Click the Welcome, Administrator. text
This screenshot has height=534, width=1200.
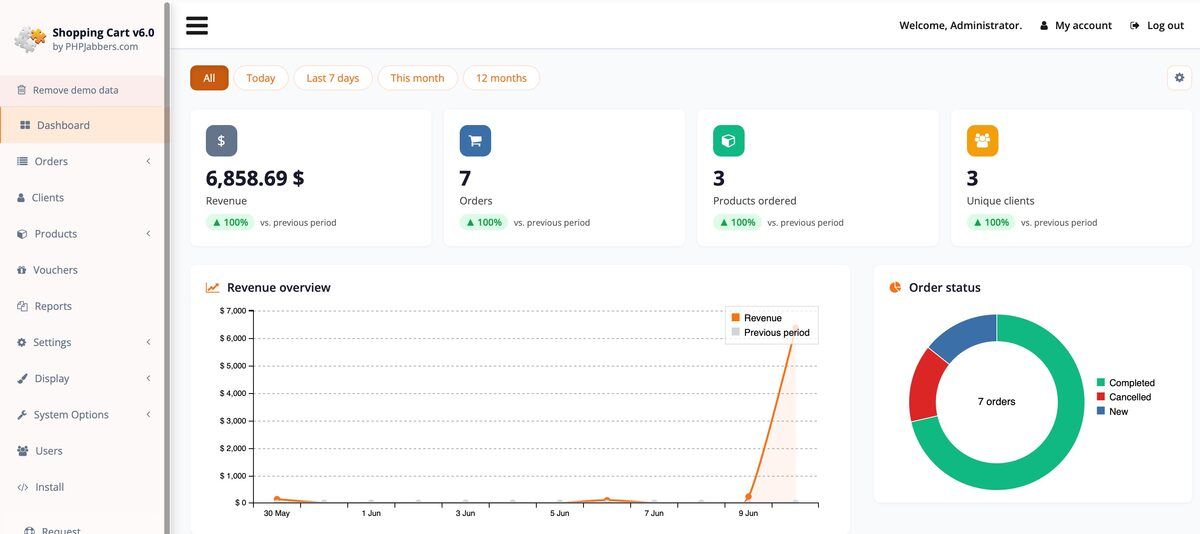tap(961, 26)
